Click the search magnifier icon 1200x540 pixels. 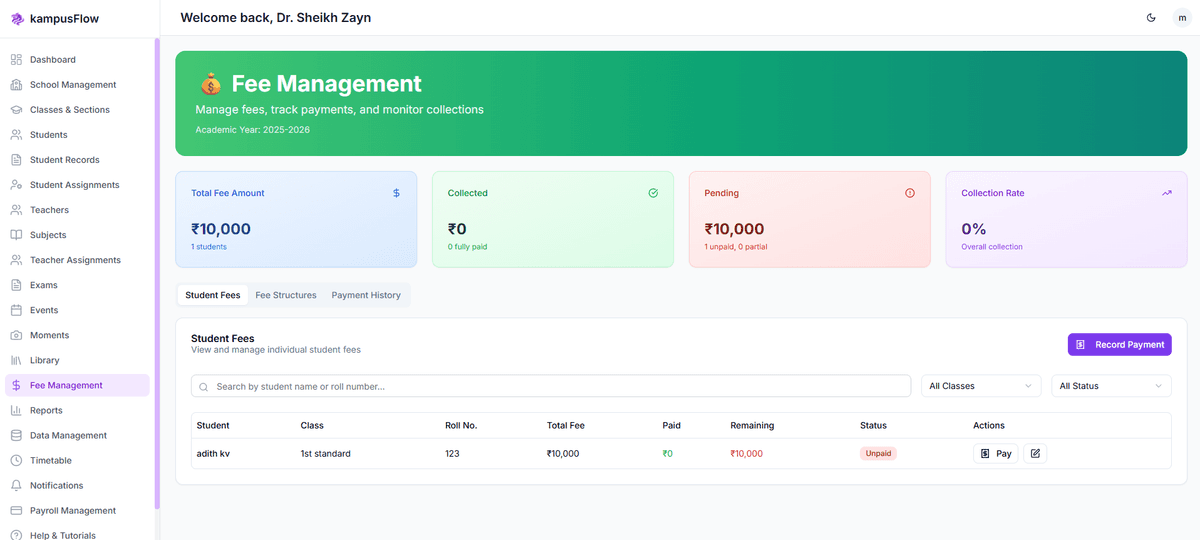(x=204, y=386)
